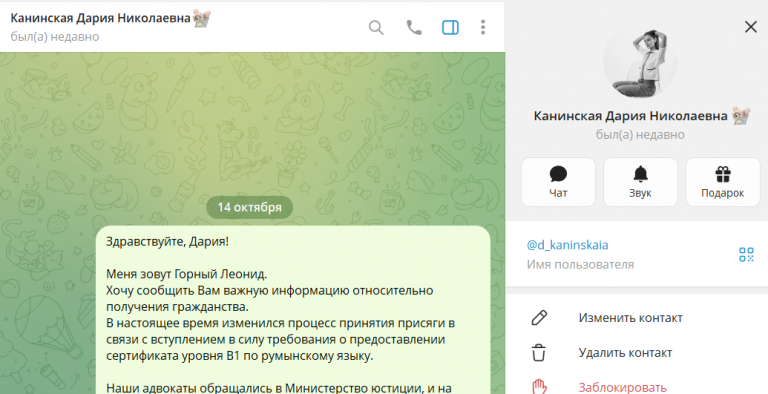
Task: Click the message text 'Здравствуйте, Дария!'
Action: tap(168, 242)
